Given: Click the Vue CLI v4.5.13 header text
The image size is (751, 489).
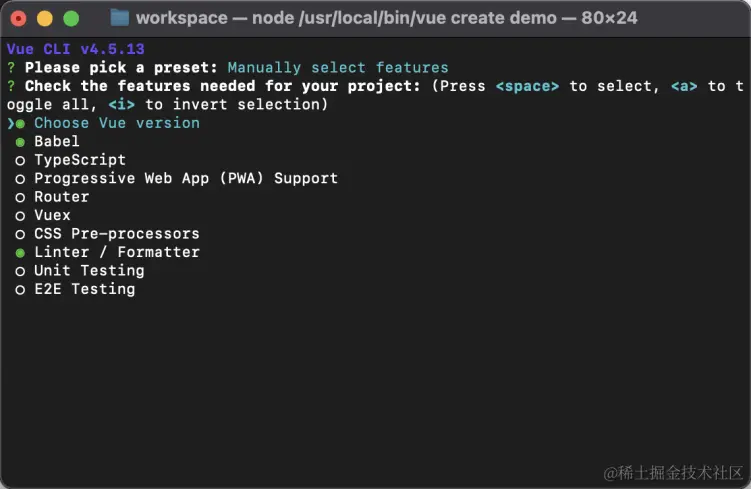Looking at the screenshot, I should [75, 49].
